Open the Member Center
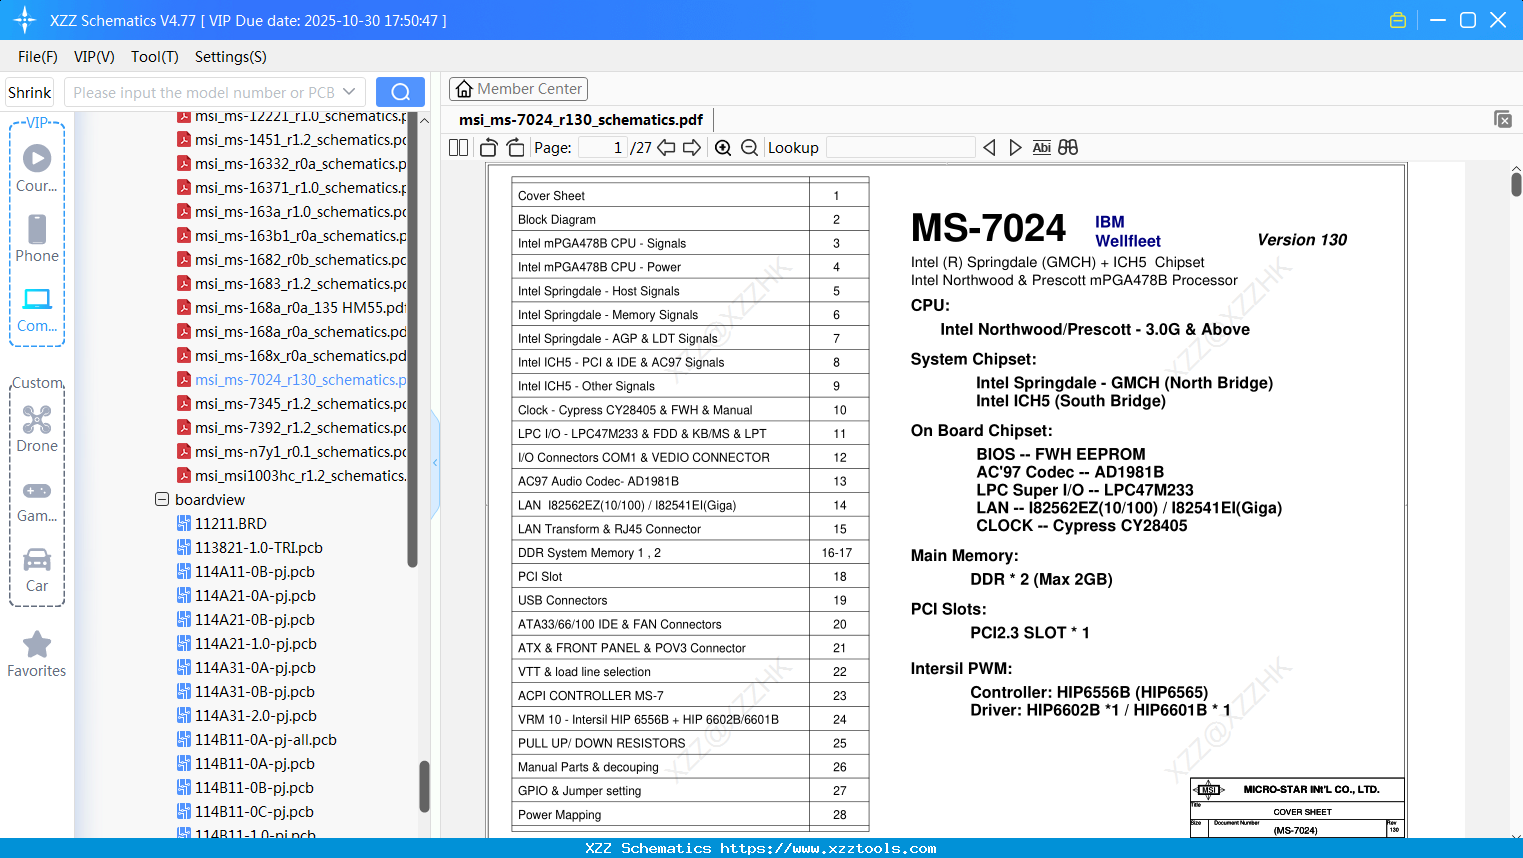Screen dimensions: 1523x858 [x=518, y=89]
